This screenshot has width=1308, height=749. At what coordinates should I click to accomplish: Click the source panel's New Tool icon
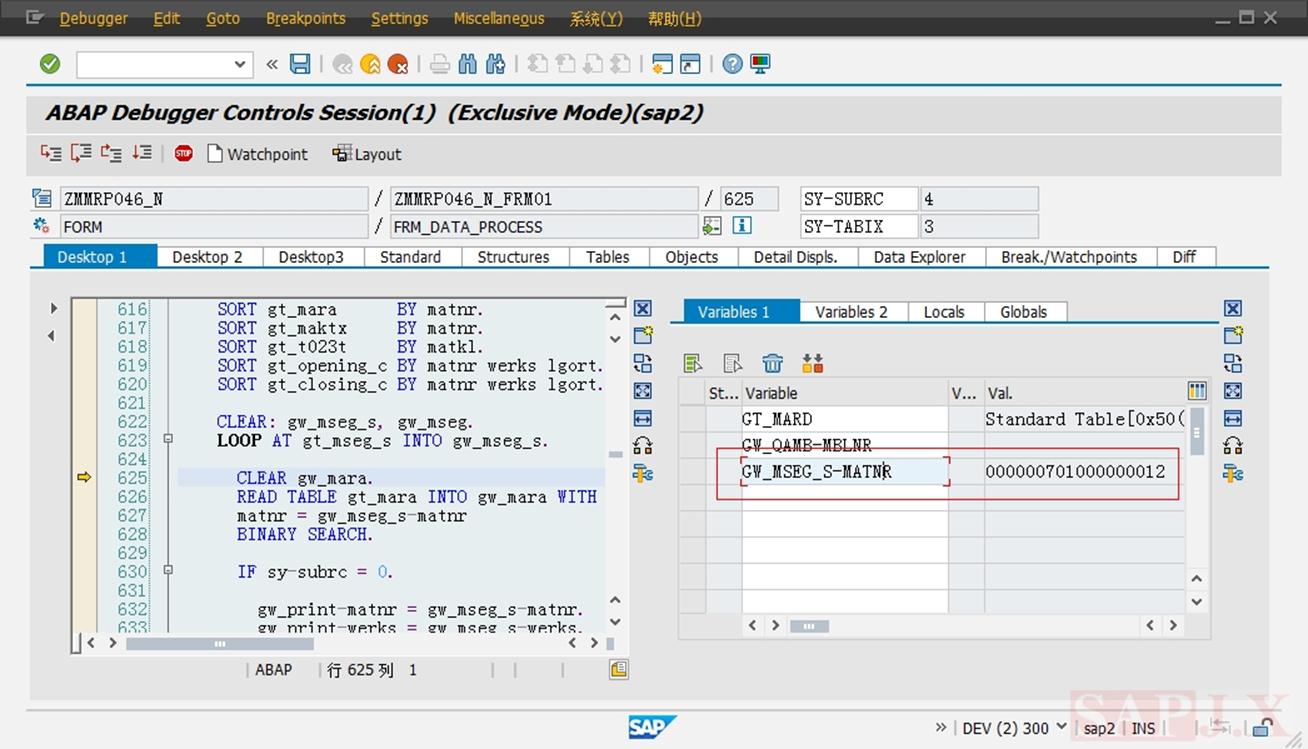click(x=643, y=335)
